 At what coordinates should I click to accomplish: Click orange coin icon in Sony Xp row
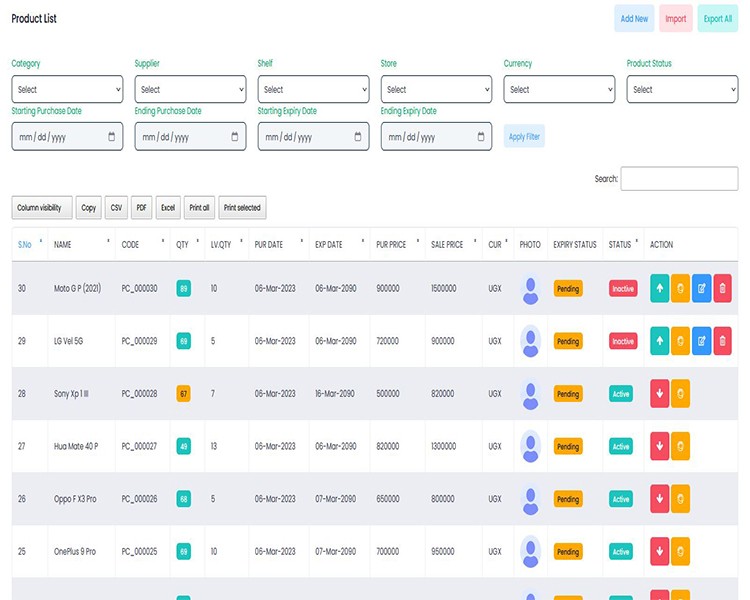pos(680,393)
